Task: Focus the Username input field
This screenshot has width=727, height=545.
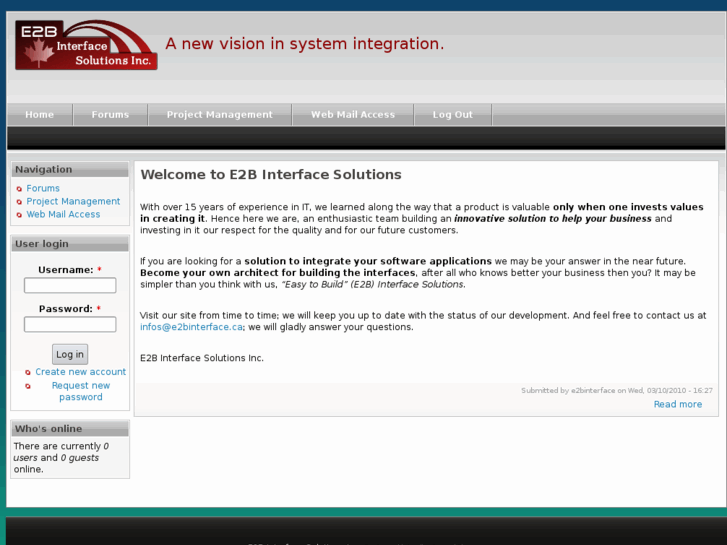Action: (70, 285)
